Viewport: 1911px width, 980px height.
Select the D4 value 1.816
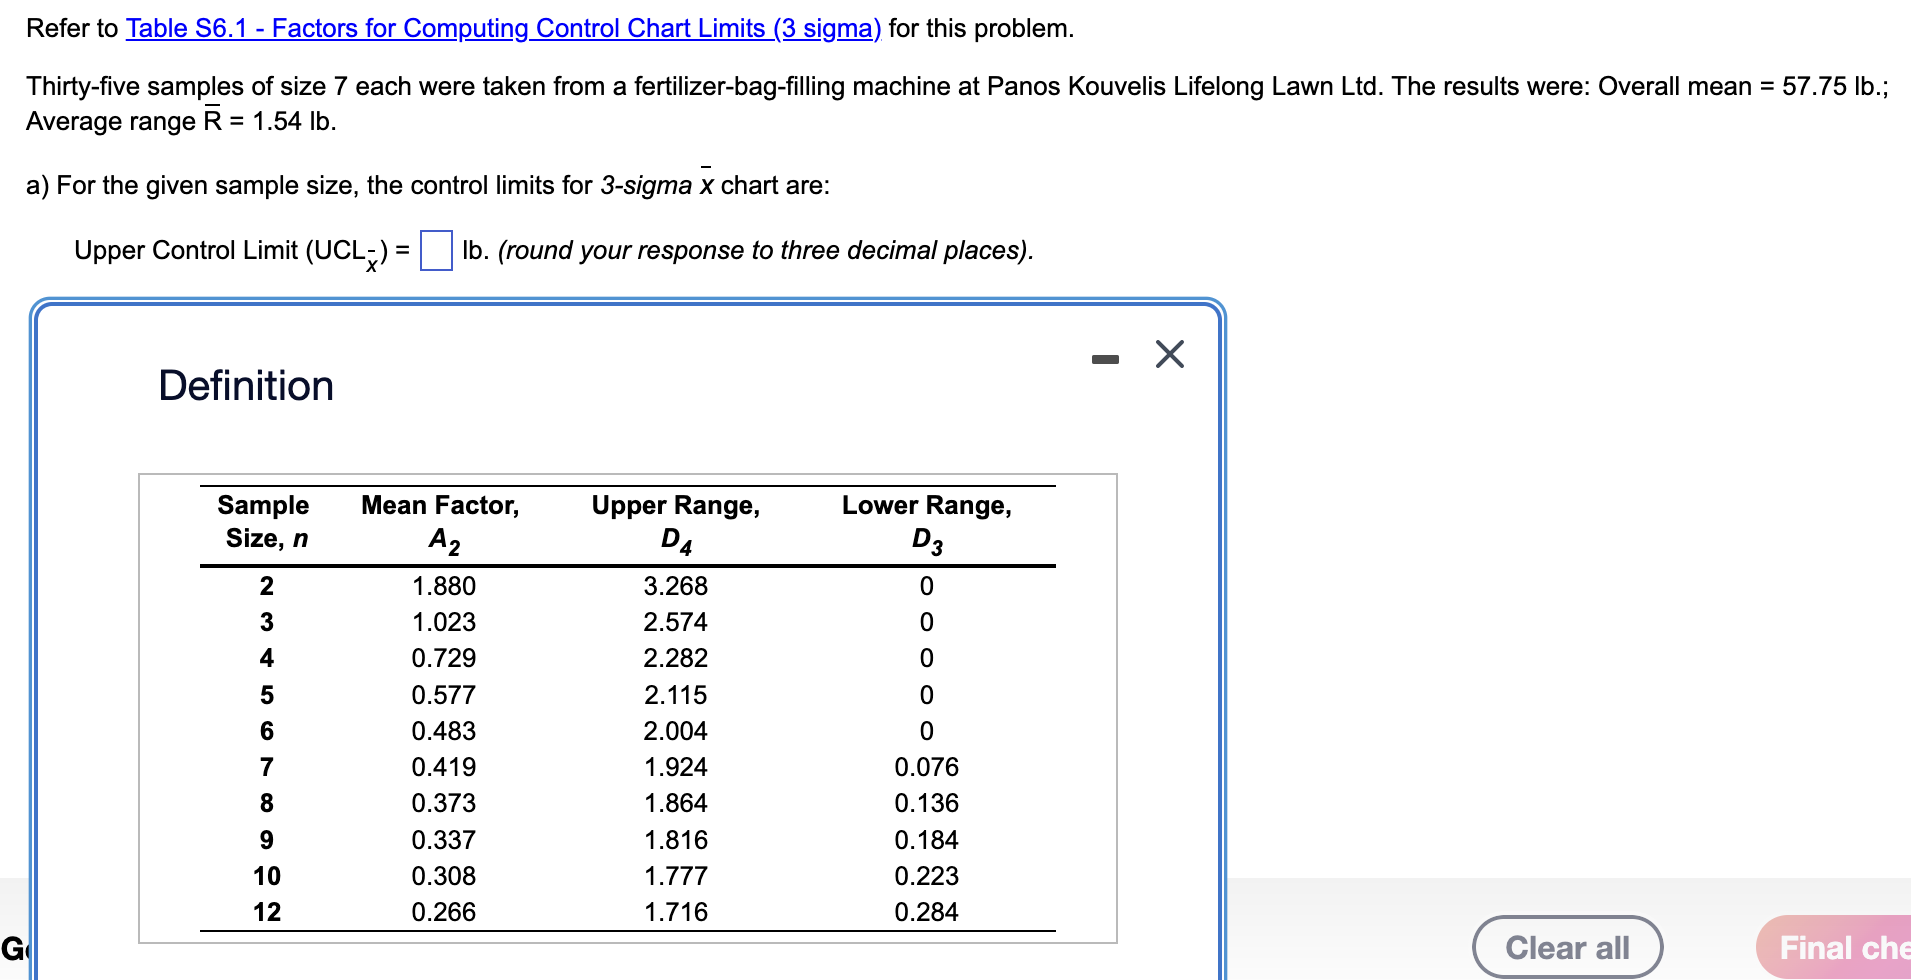676,840
